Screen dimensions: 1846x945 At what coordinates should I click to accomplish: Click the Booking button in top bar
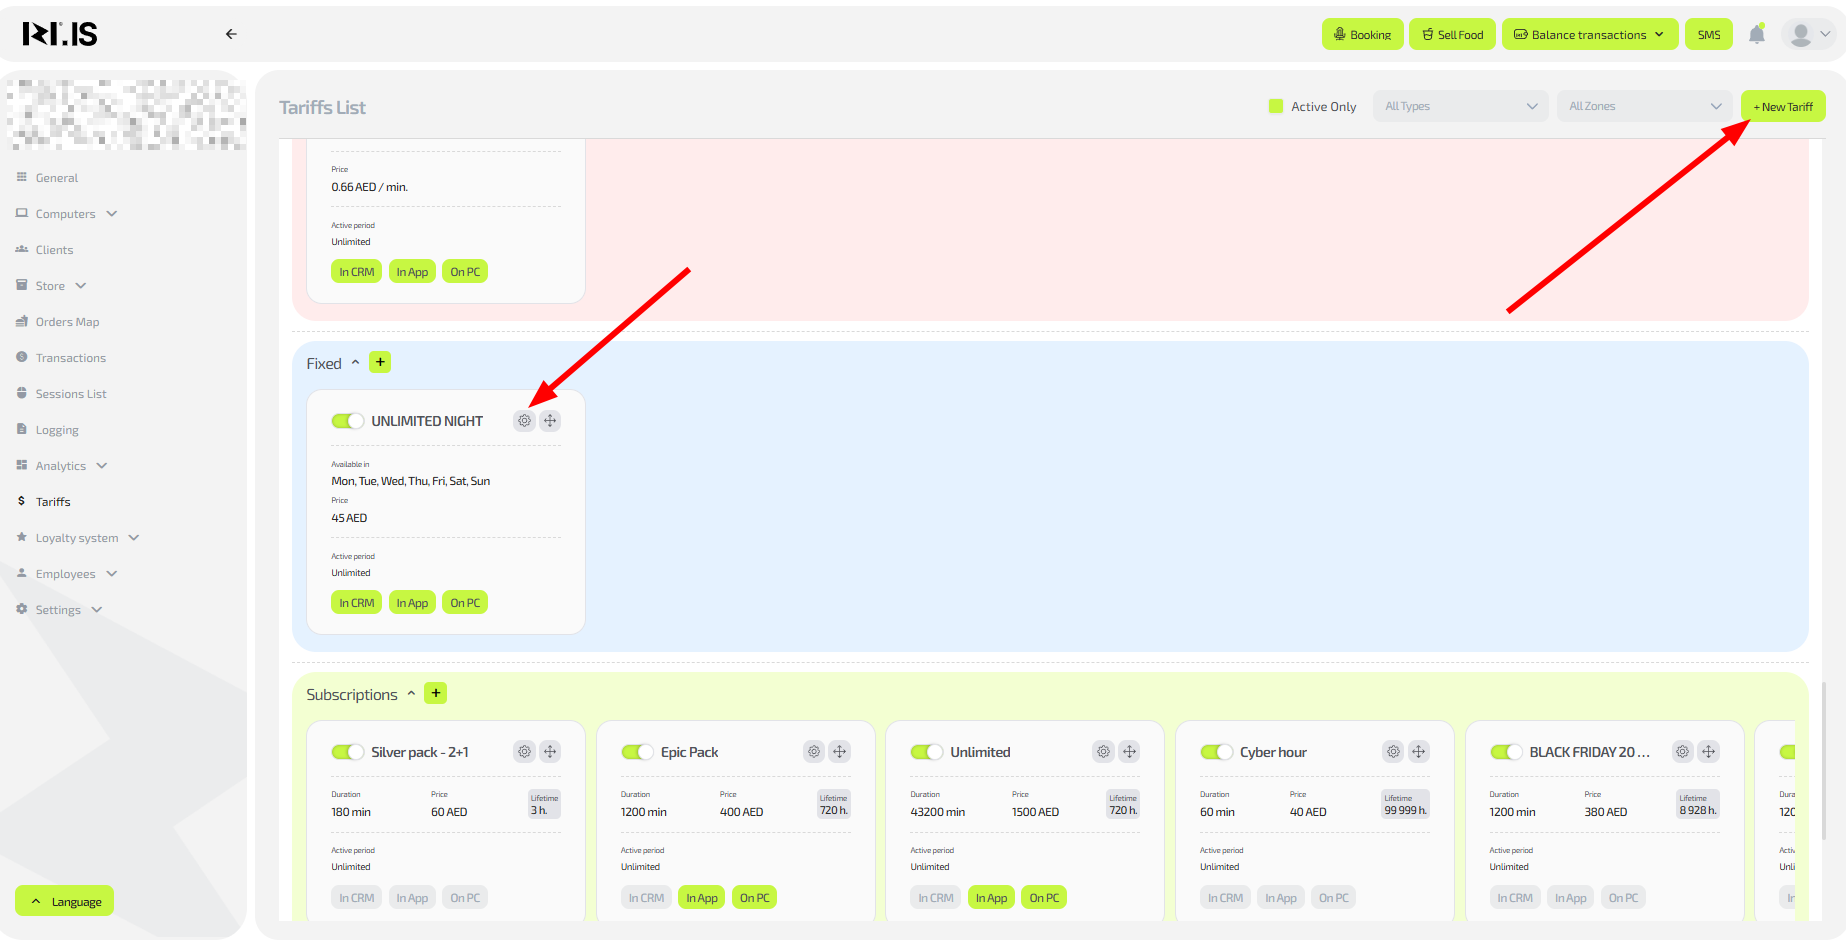click(1362, 35)
